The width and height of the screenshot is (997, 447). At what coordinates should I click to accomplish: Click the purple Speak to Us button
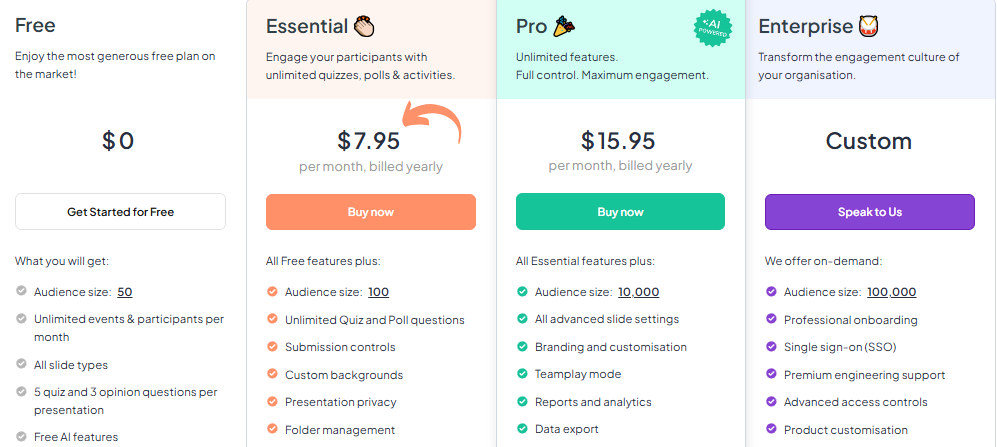869,212
